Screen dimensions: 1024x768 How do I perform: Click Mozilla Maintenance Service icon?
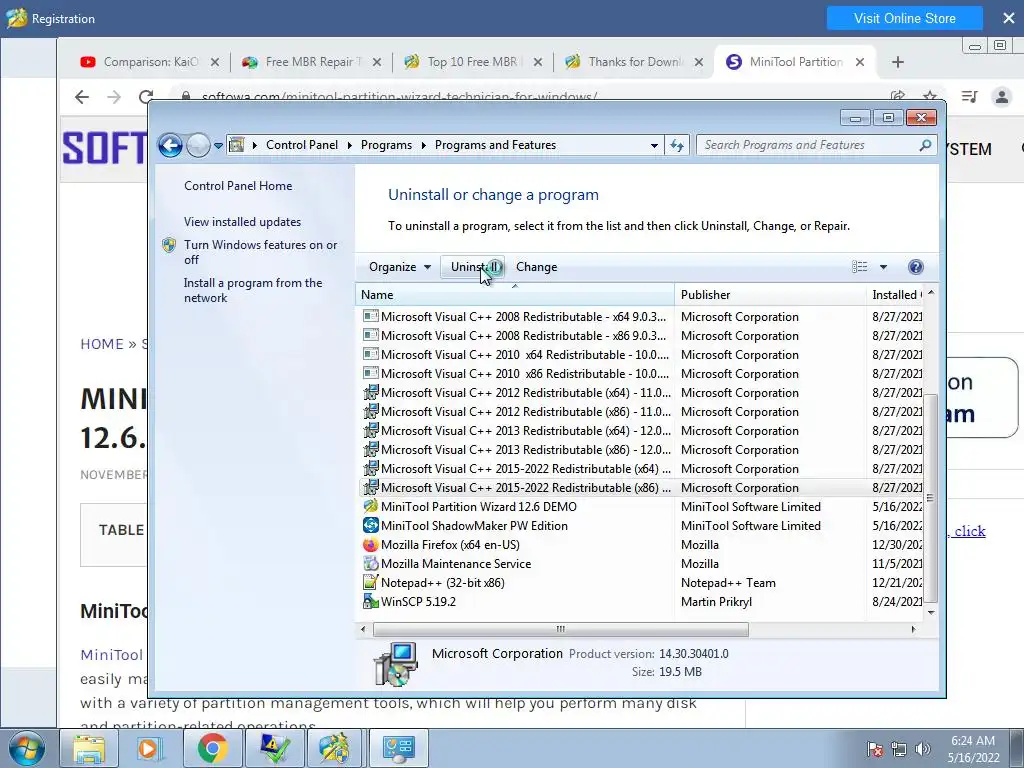coord(370,563)
